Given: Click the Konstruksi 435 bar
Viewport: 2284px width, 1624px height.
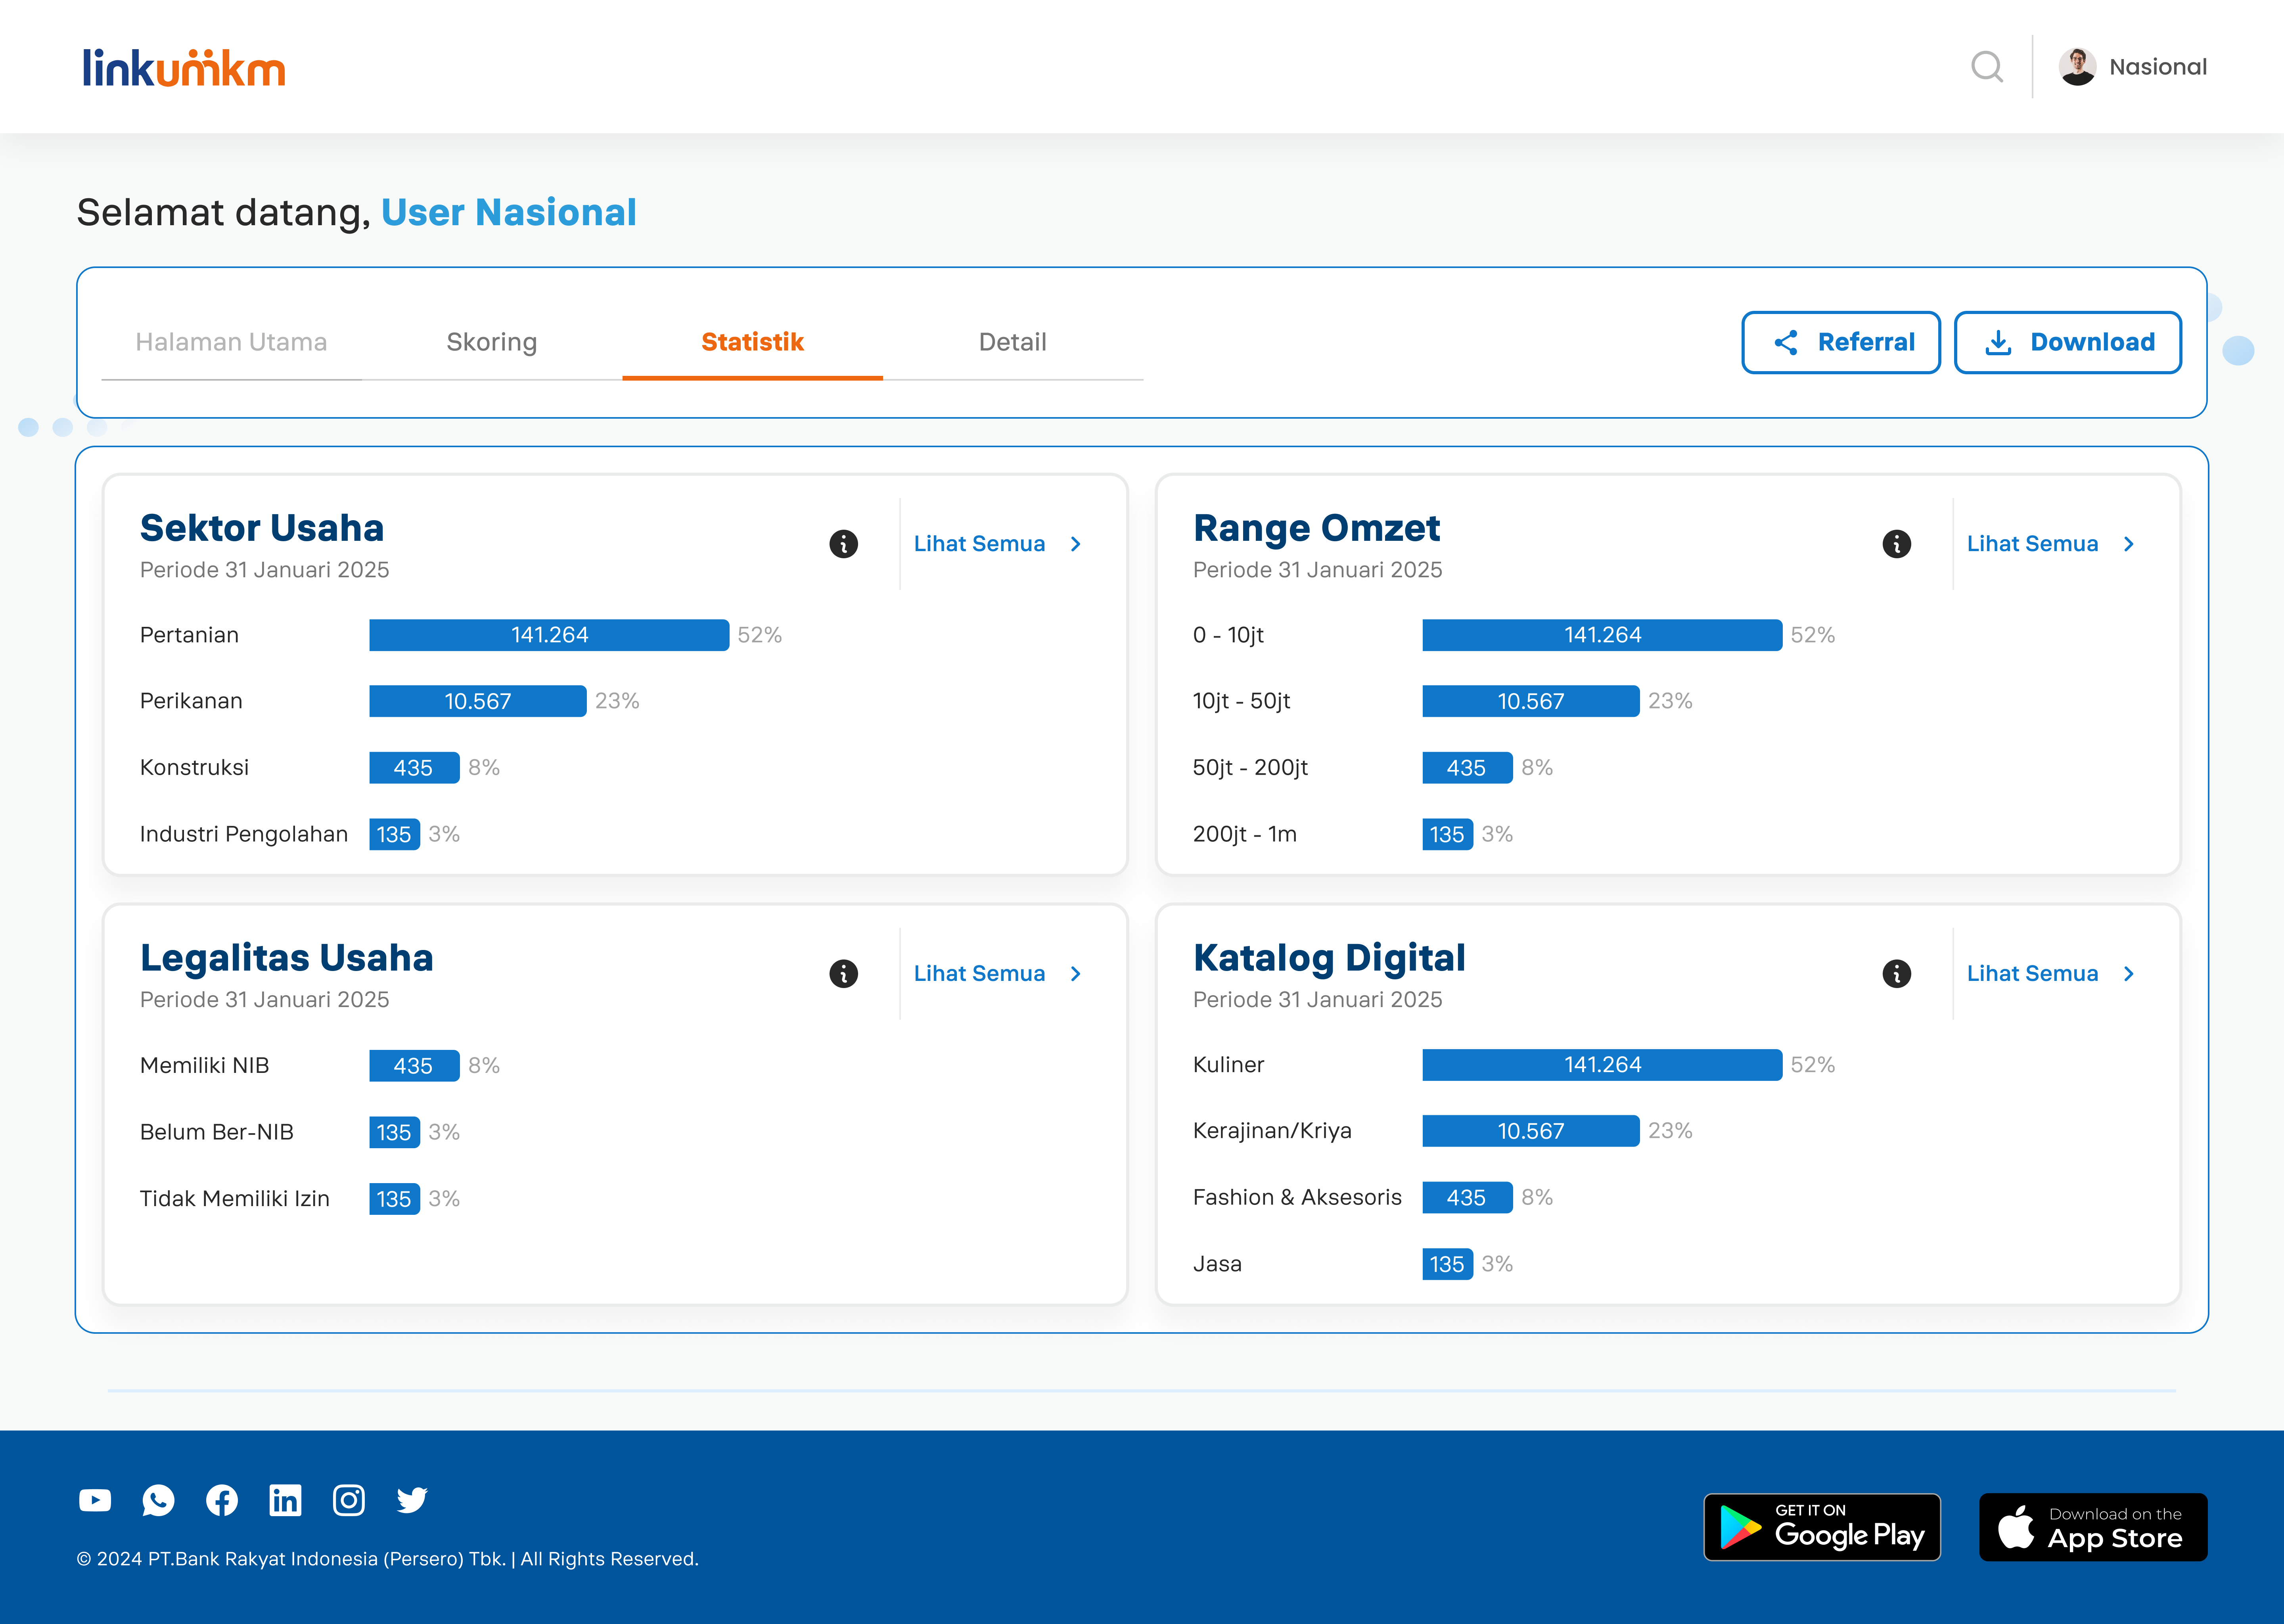Looking at the screenshot, I should [414, 768].
